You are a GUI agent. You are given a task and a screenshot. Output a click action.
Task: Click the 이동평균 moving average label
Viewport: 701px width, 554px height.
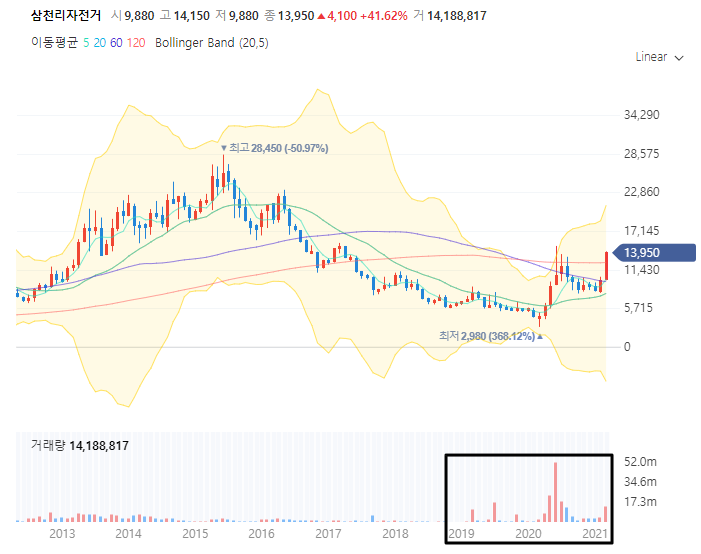54,42
